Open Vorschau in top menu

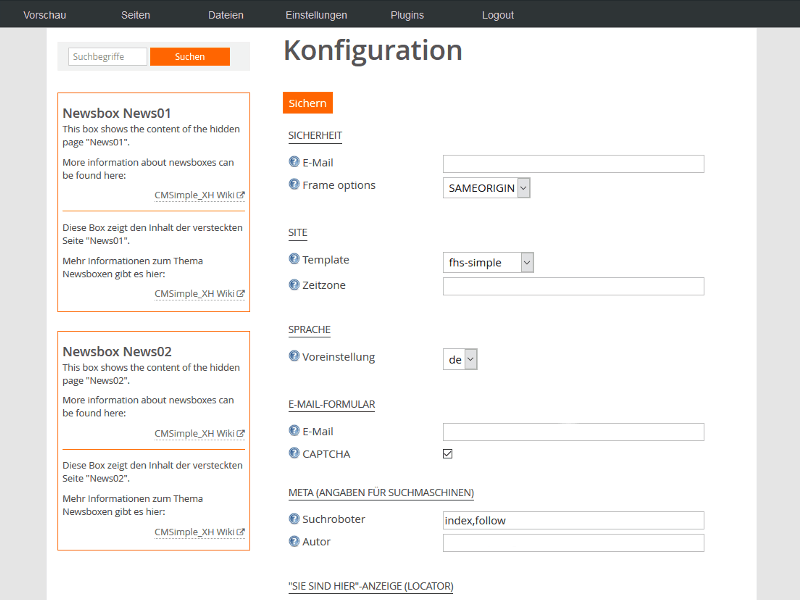pos(45,15)
